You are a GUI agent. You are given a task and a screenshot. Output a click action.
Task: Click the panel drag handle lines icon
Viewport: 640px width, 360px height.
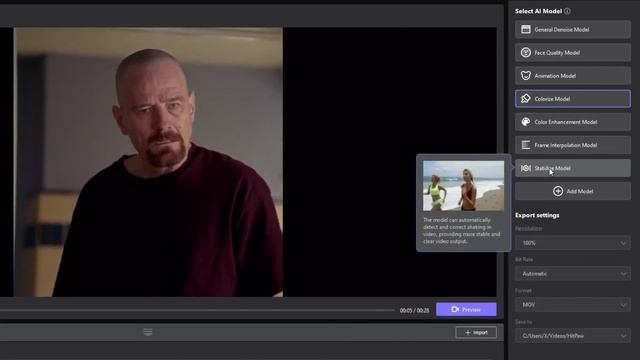pos(148,332)
